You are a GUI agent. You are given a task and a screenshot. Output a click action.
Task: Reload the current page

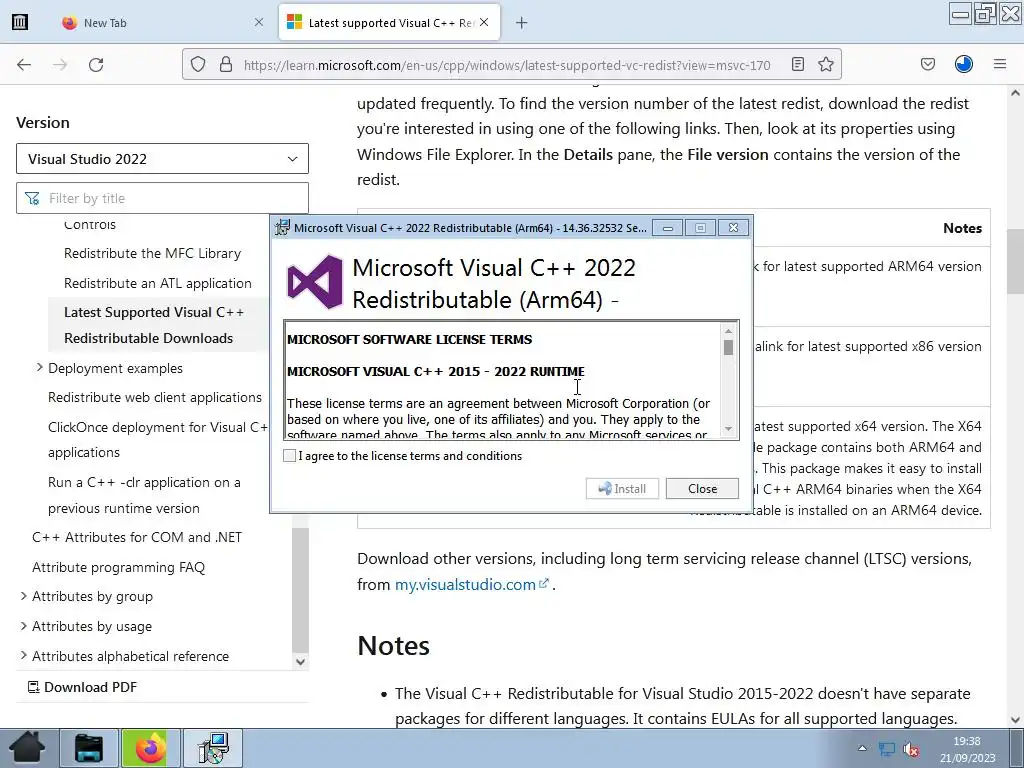96,65
